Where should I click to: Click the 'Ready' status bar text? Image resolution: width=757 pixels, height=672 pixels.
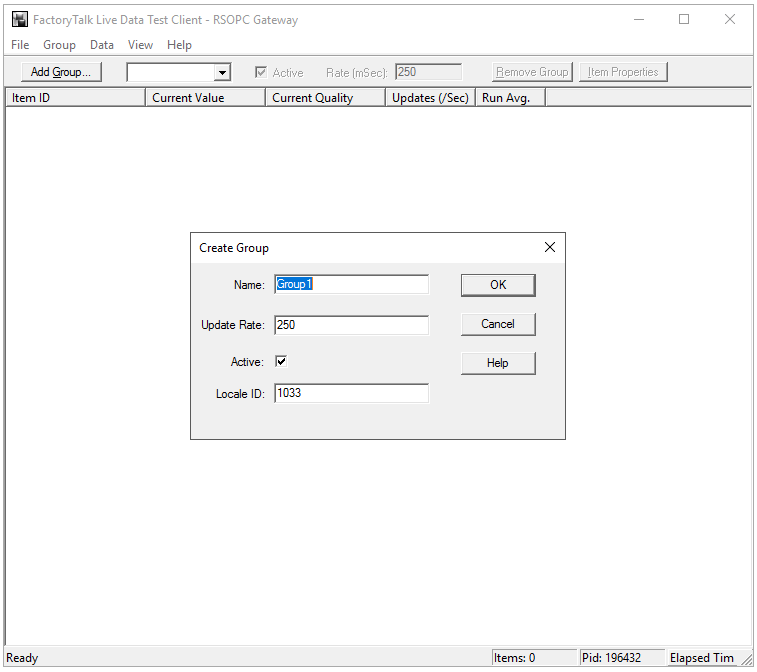[x=22, y=658]
